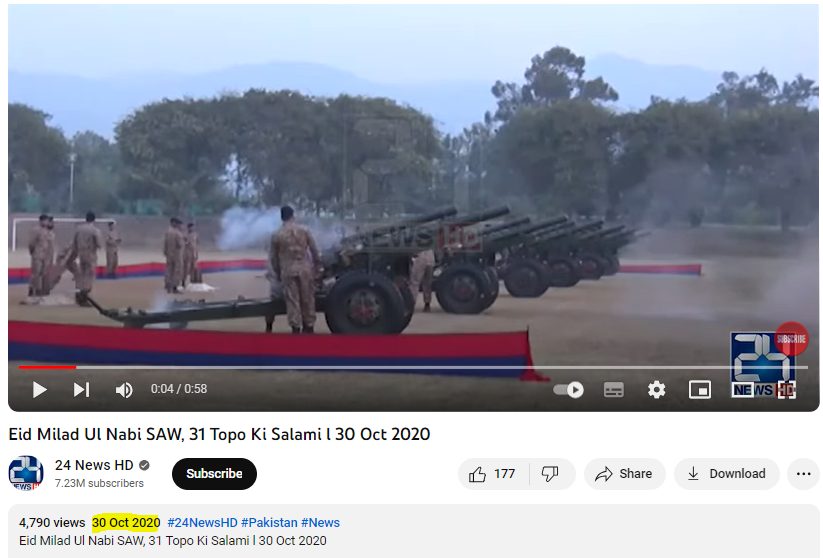Open the 24 News HD channel name link
Image resolution: width=823 pixels, height=558 pixels.
[x=94, y=465]
